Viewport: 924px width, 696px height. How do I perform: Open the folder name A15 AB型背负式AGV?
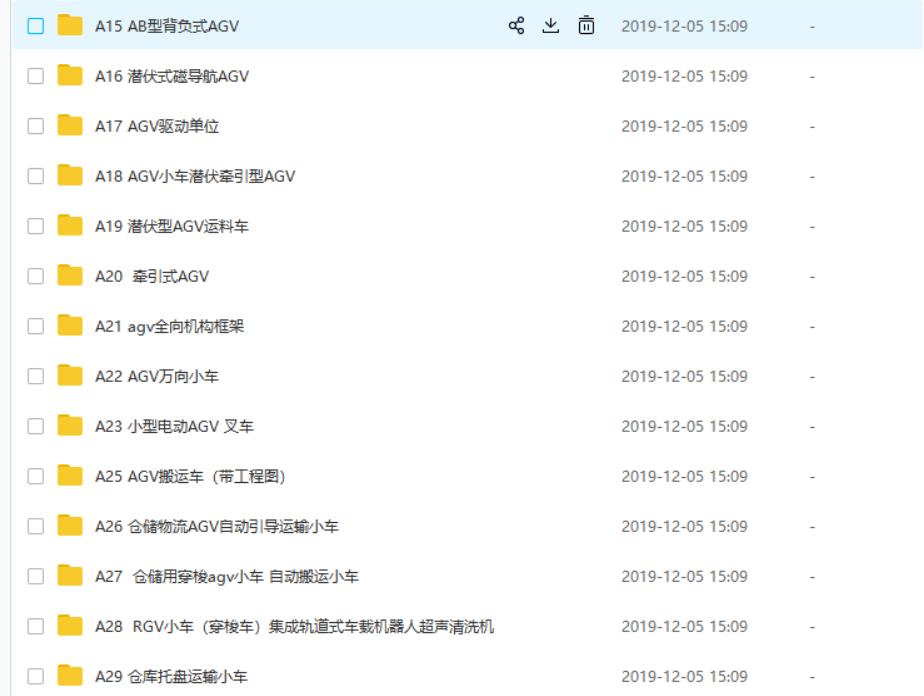tap(167, 26)
